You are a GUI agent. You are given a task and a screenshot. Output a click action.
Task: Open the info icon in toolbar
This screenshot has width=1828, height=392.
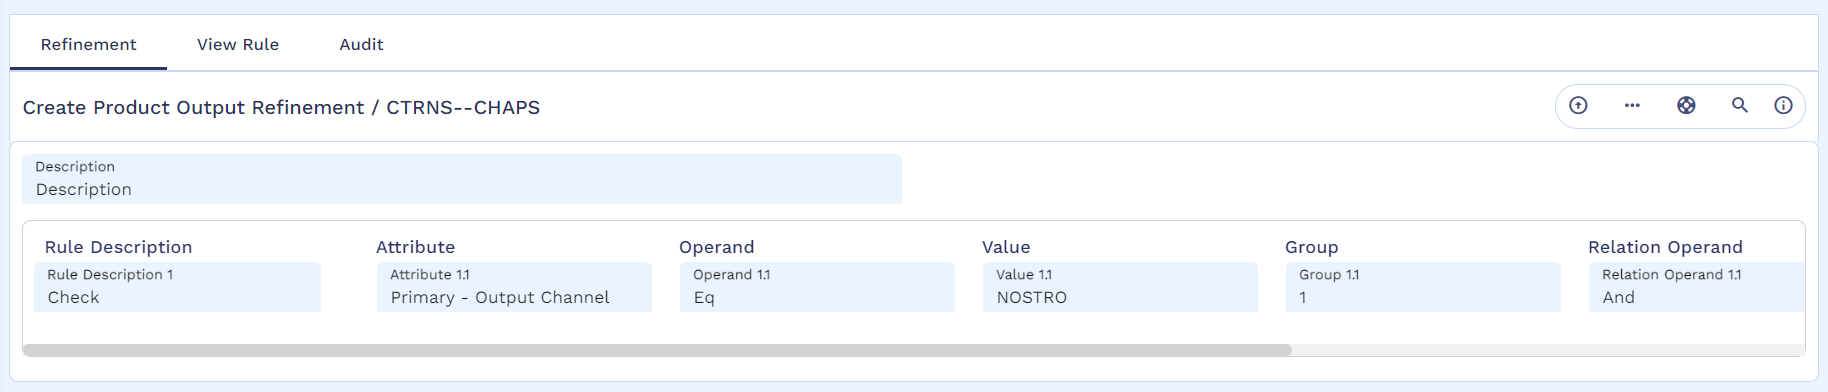tap(1783, 105)
